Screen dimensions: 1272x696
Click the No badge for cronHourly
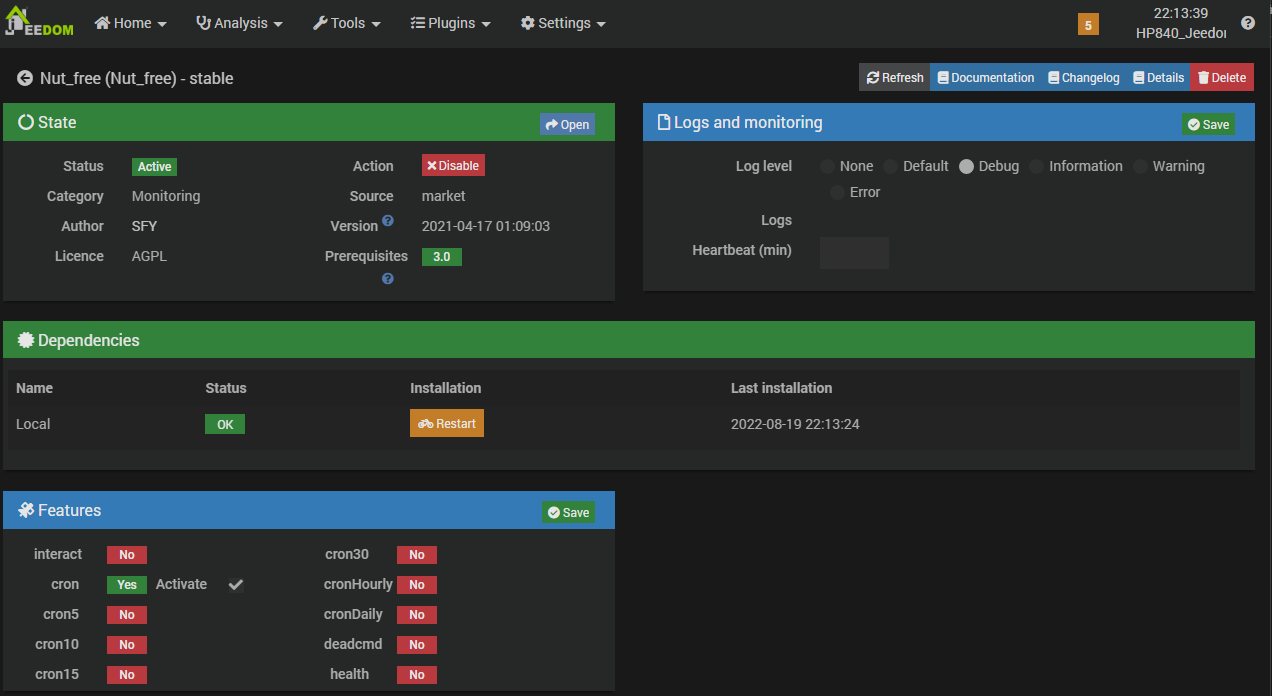point(417,585)
